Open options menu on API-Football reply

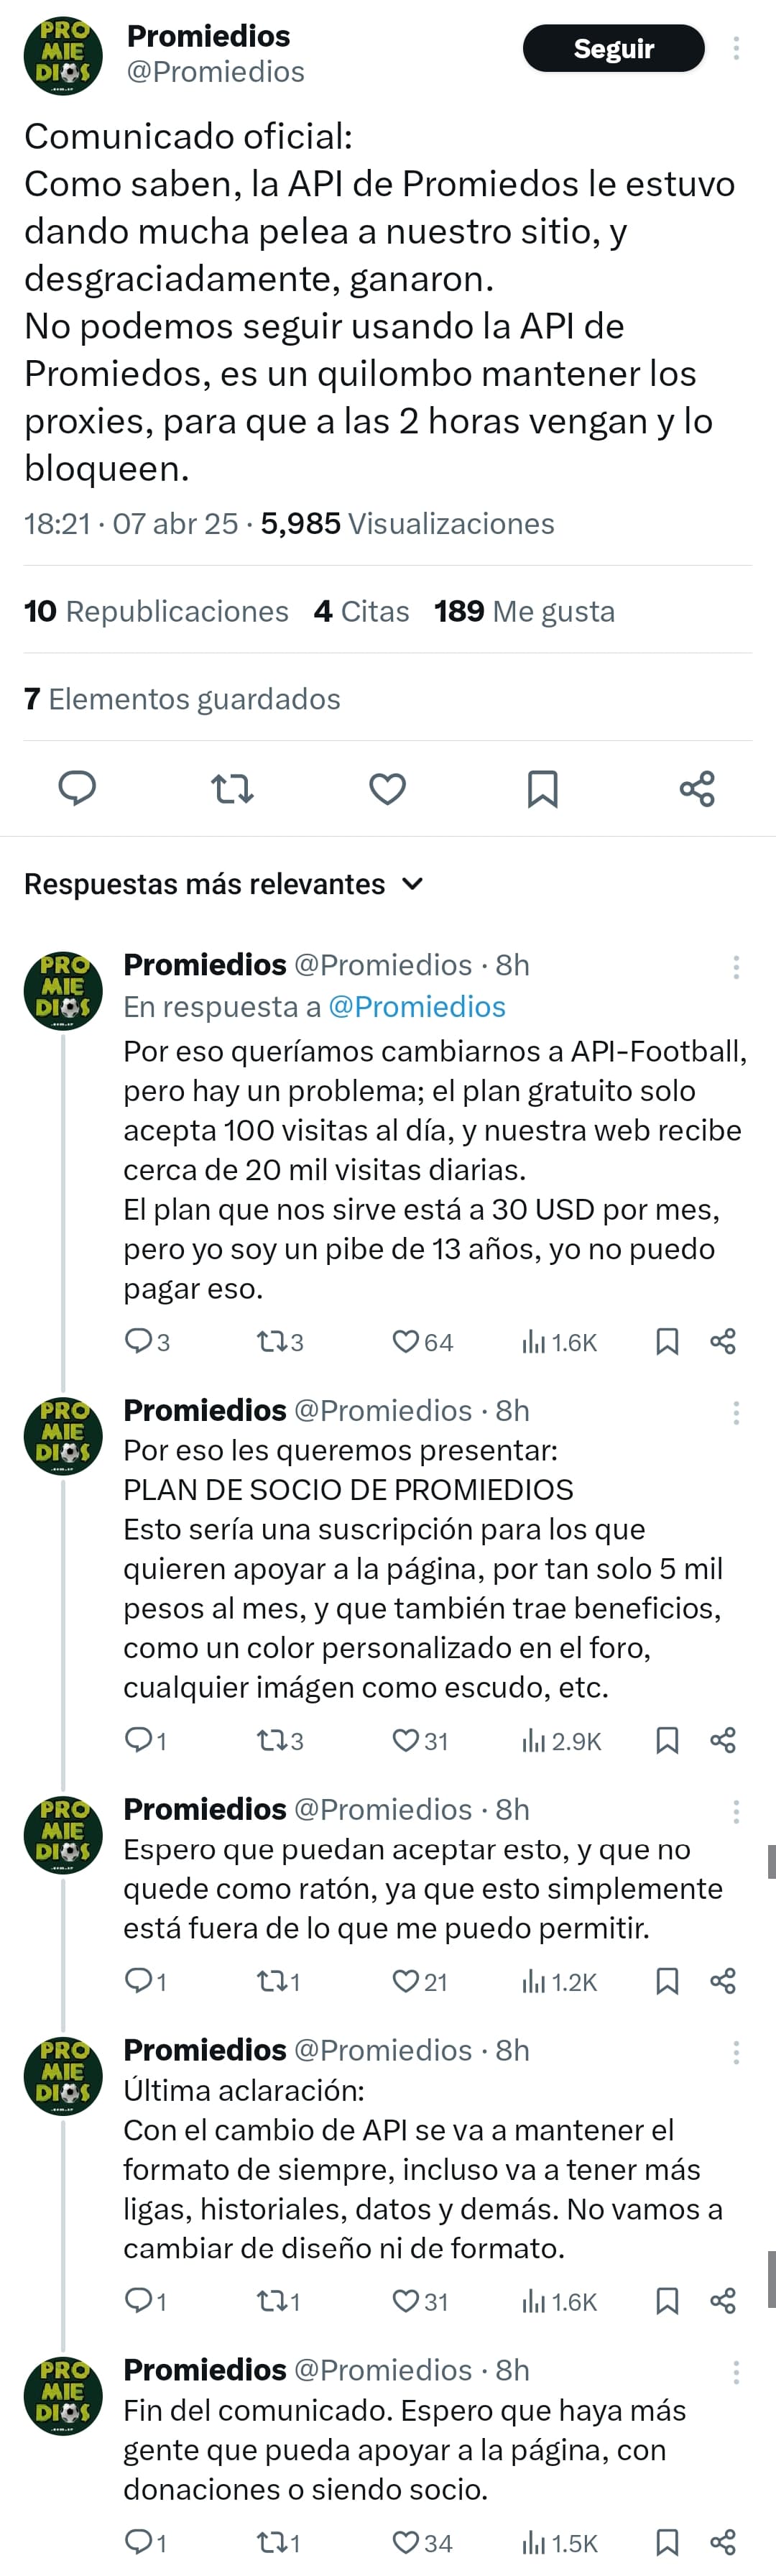(x=736, y=966)
